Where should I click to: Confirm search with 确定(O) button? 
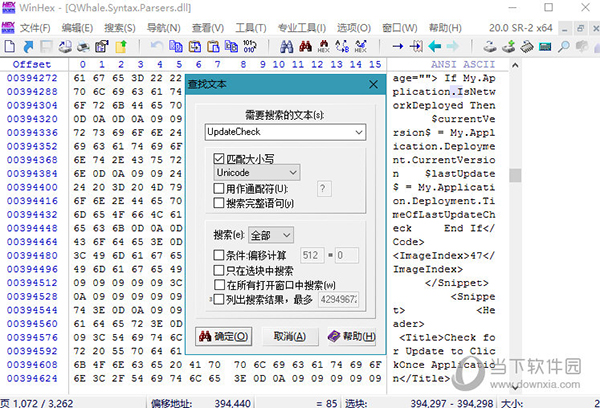pos(223,336)
